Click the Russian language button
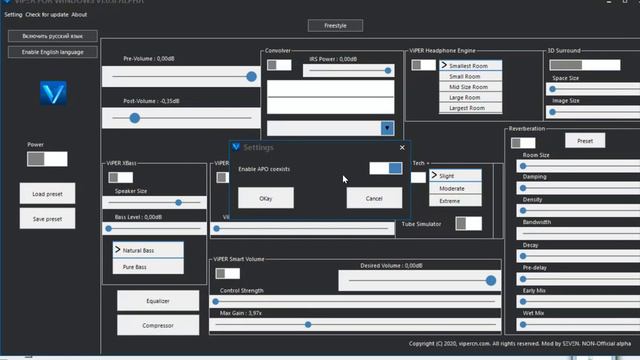This screenshot has width=640, height=360. click(x=53, y=36)
